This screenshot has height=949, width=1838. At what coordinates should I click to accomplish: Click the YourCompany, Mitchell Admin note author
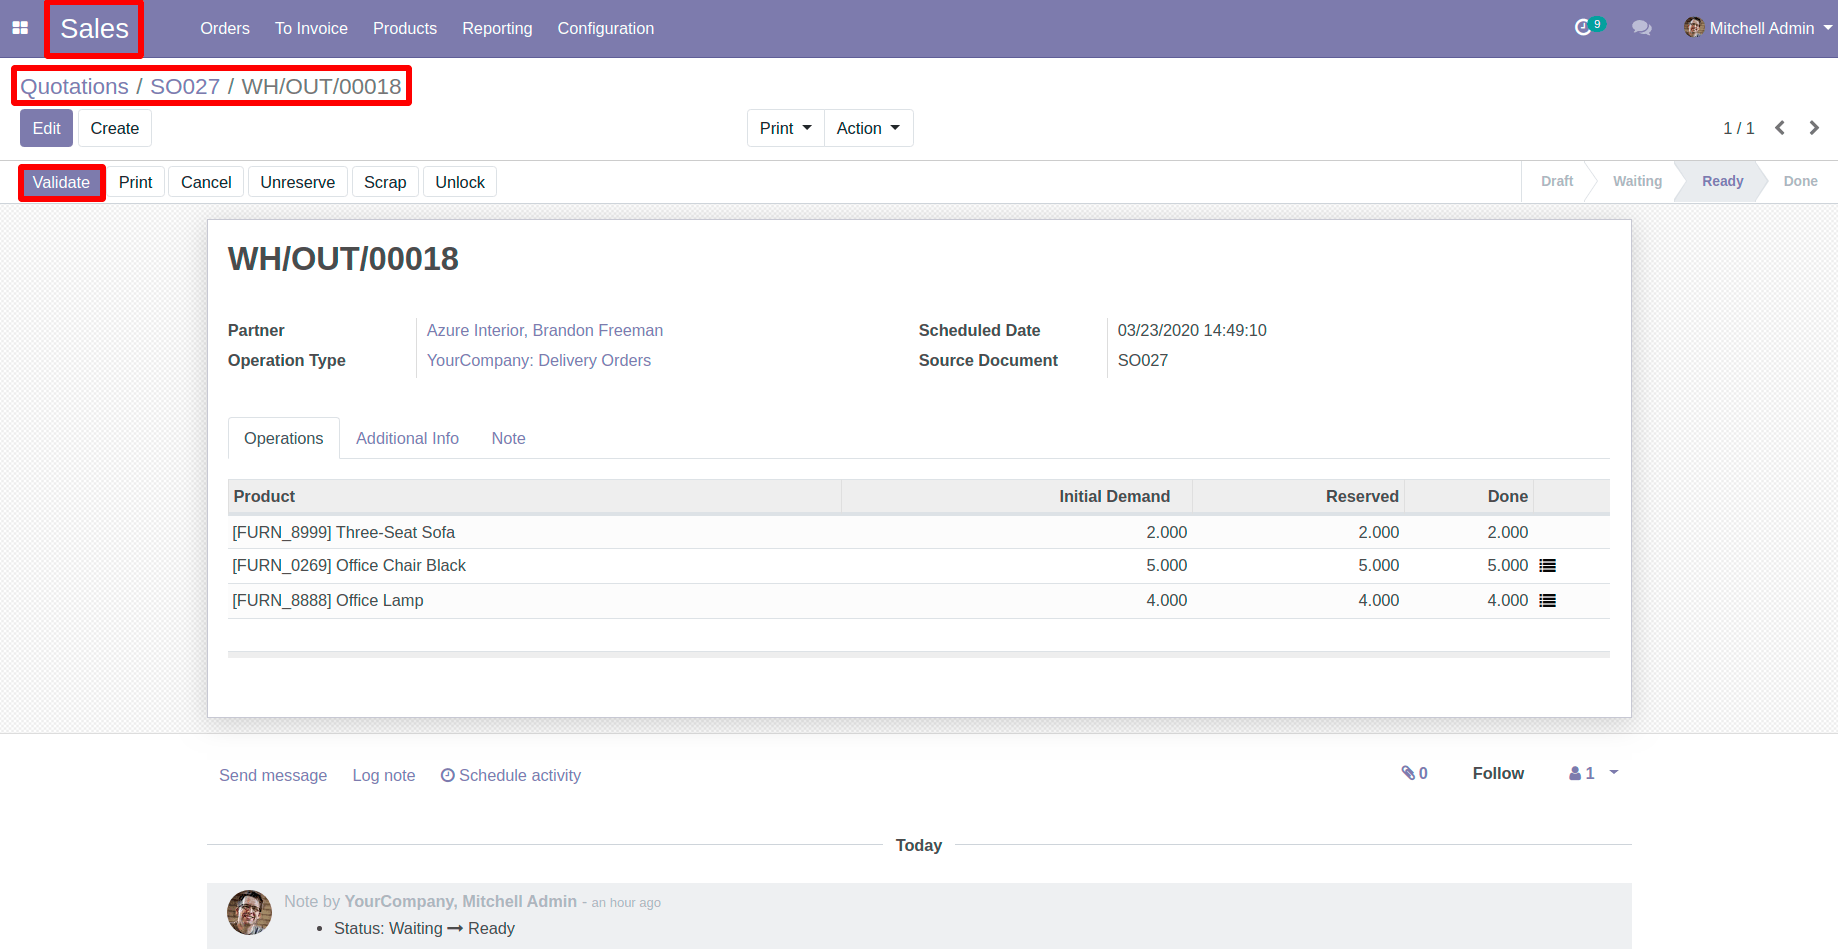[x=461, y=901]
